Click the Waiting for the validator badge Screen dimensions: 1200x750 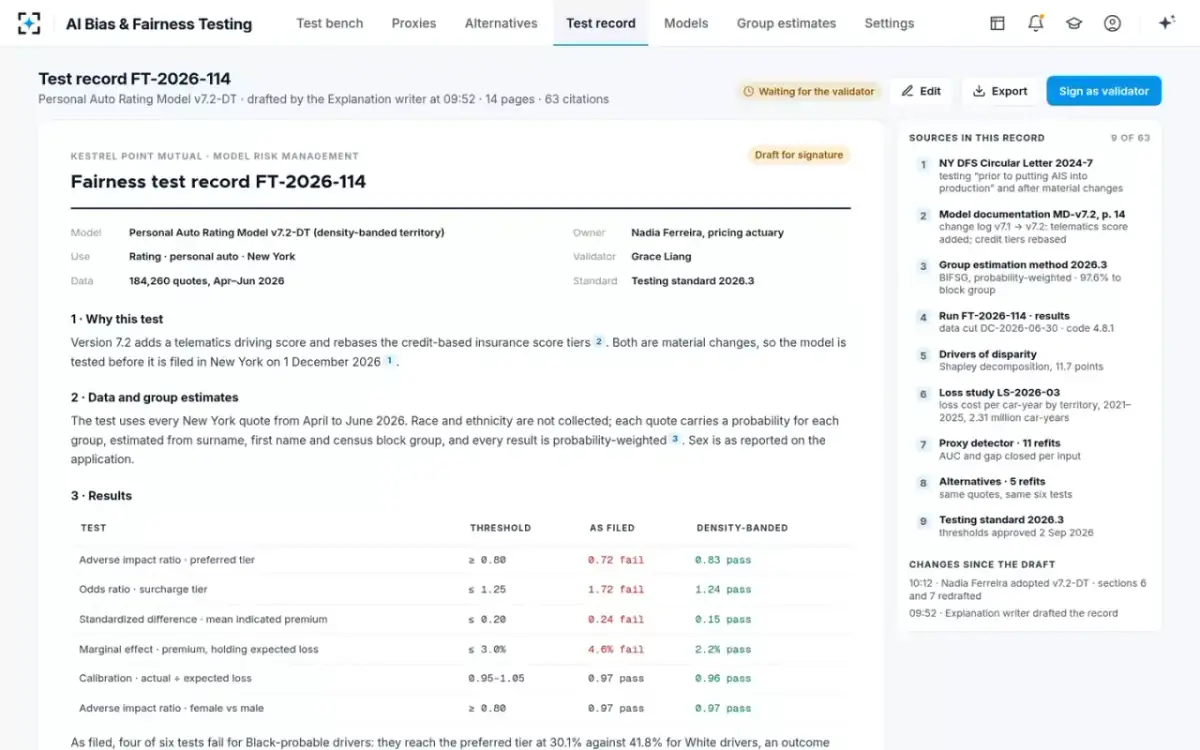coord(810,91)
